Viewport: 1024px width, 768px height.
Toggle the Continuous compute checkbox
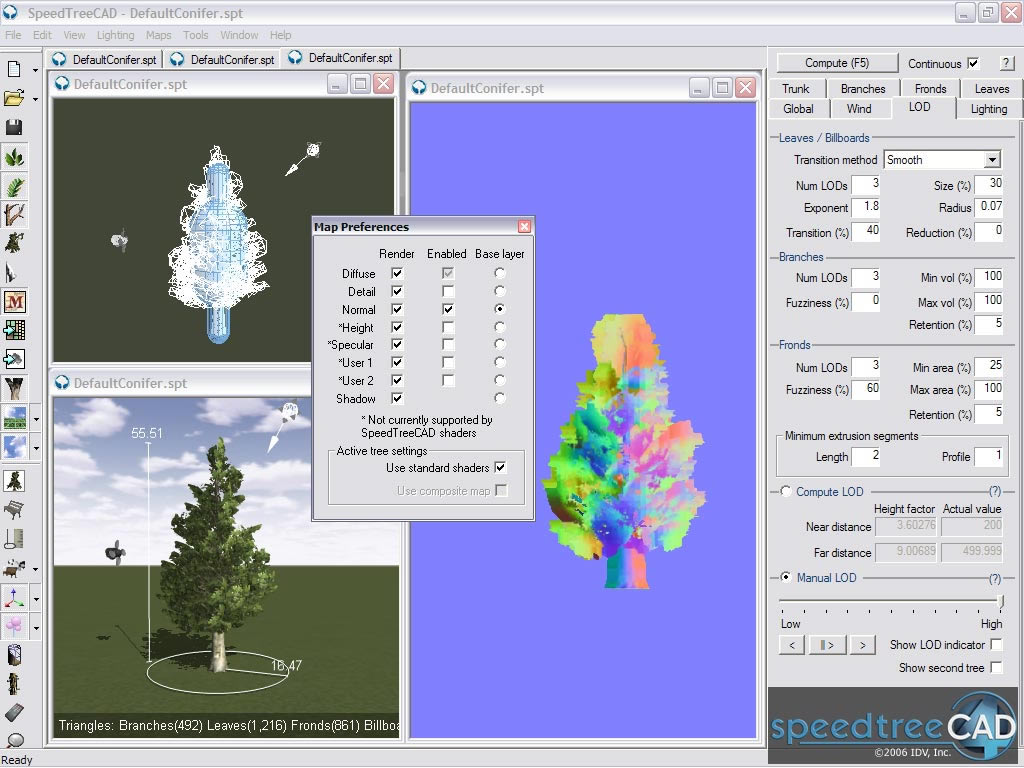point(974,63)
